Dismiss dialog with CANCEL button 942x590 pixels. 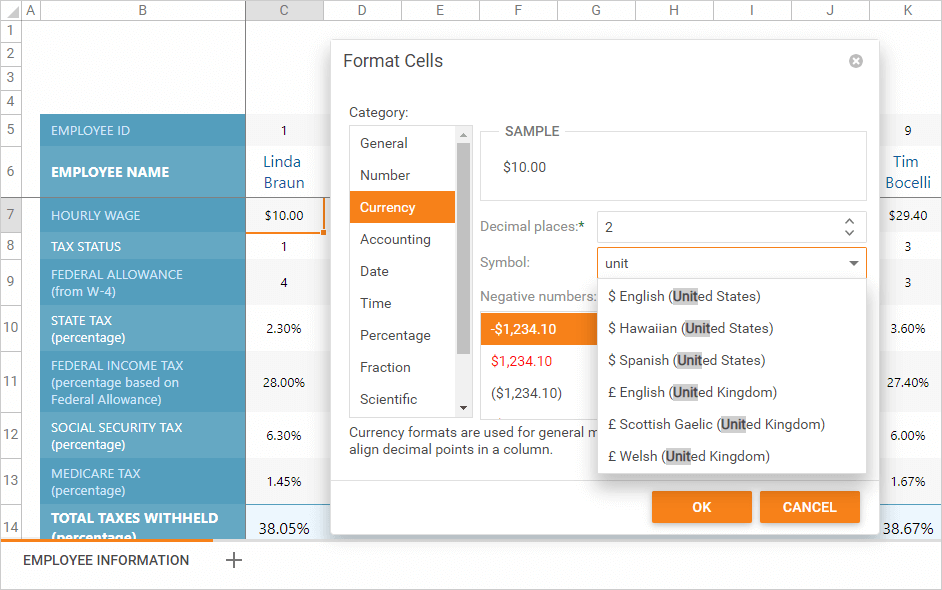809,507
